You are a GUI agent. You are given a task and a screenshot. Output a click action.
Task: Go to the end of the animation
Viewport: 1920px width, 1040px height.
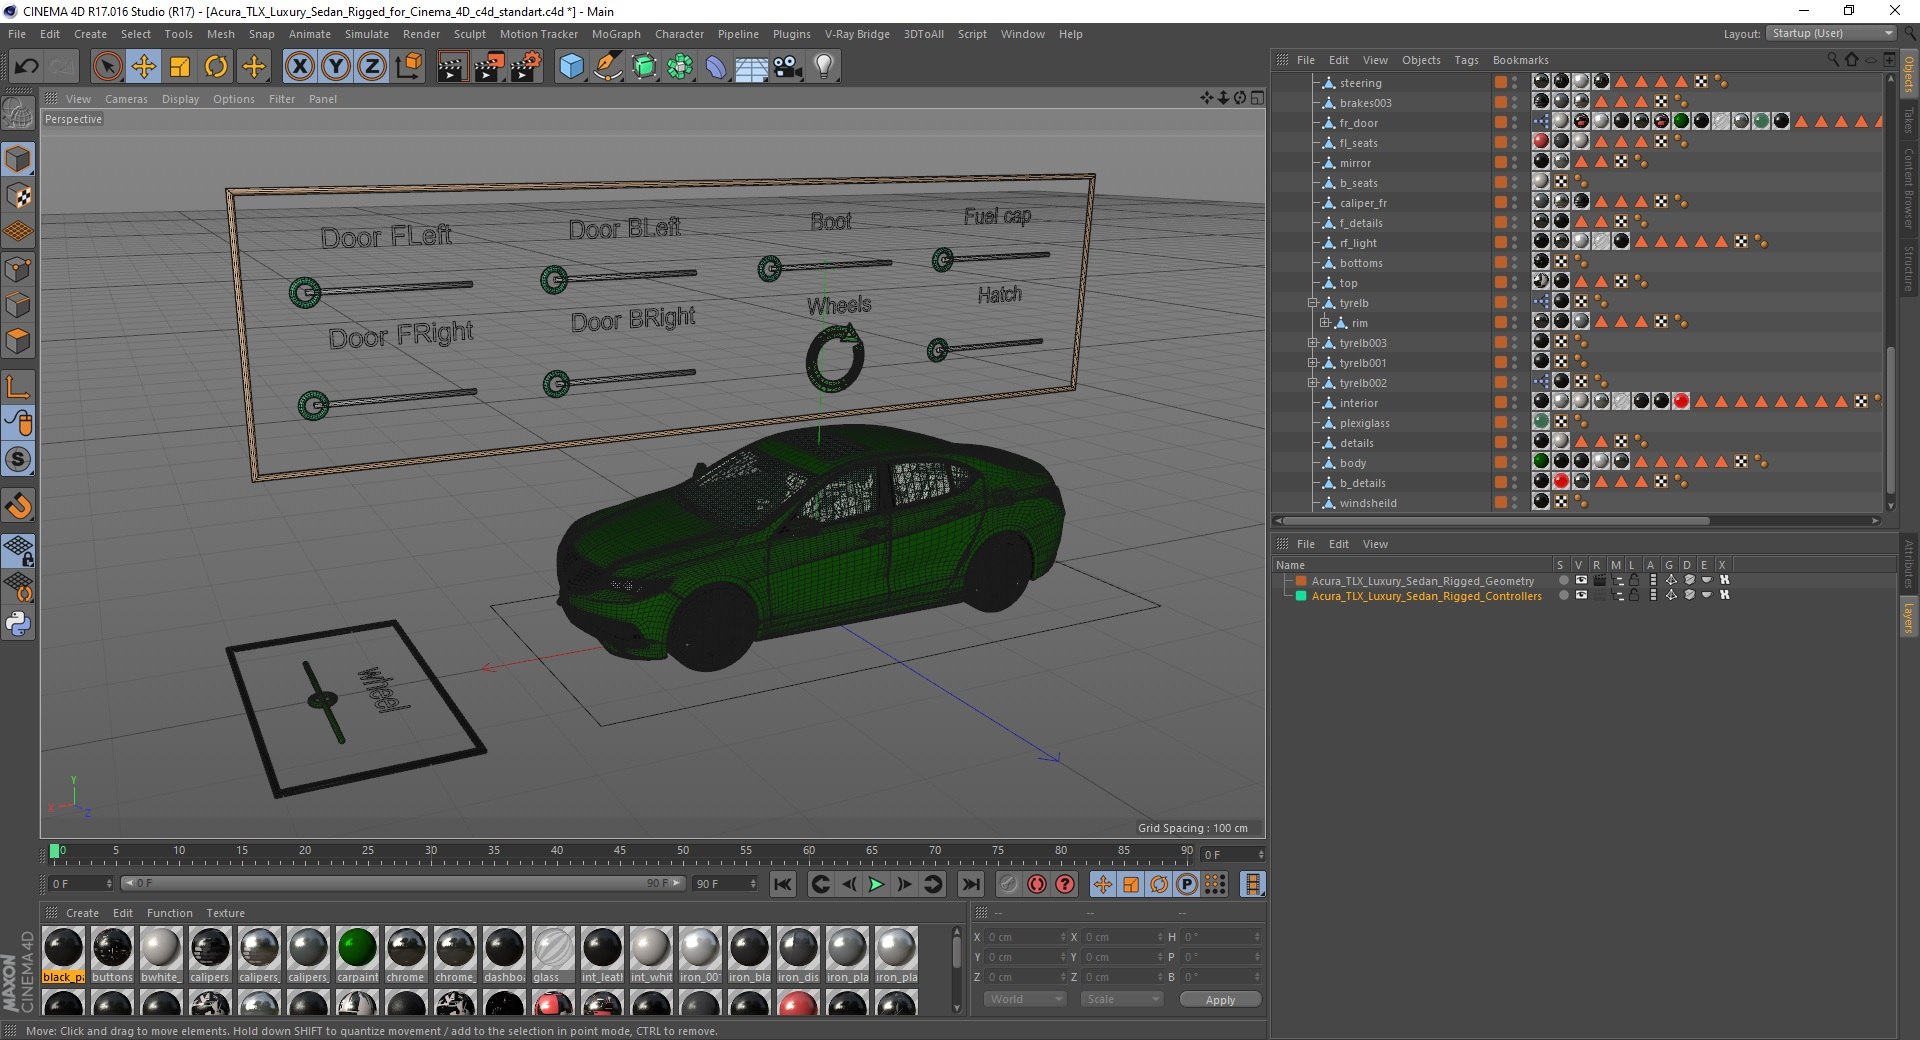pyautogui.click(x=970, y=884)
